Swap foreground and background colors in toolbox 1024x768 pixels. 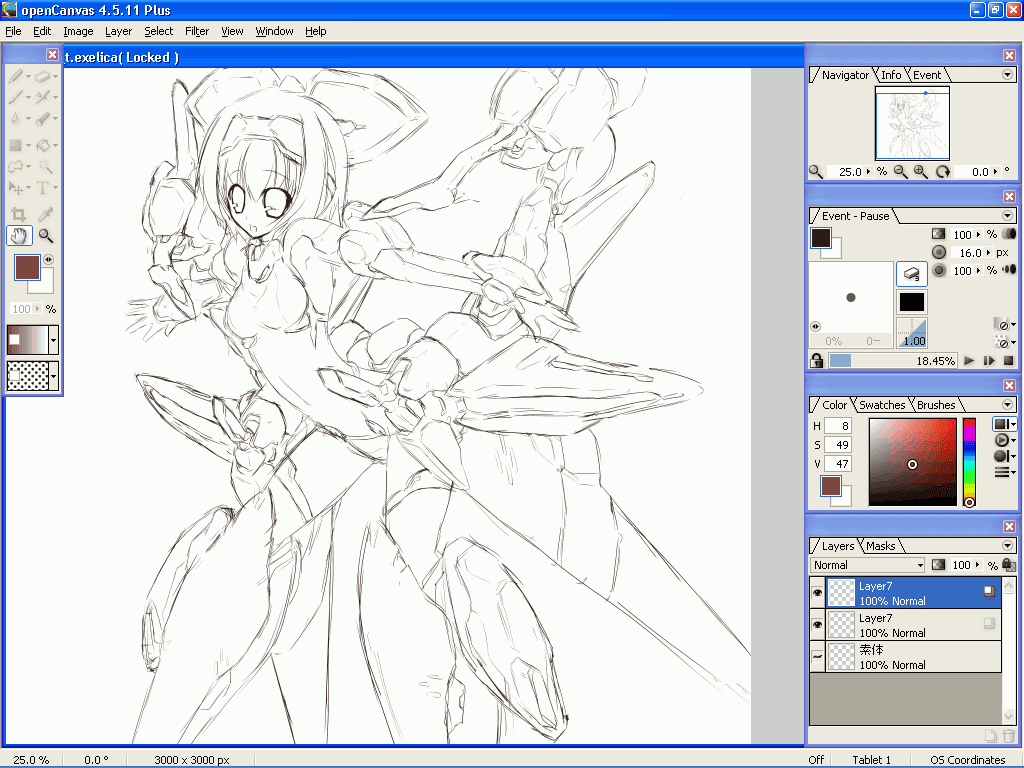(x=48, y=259)
